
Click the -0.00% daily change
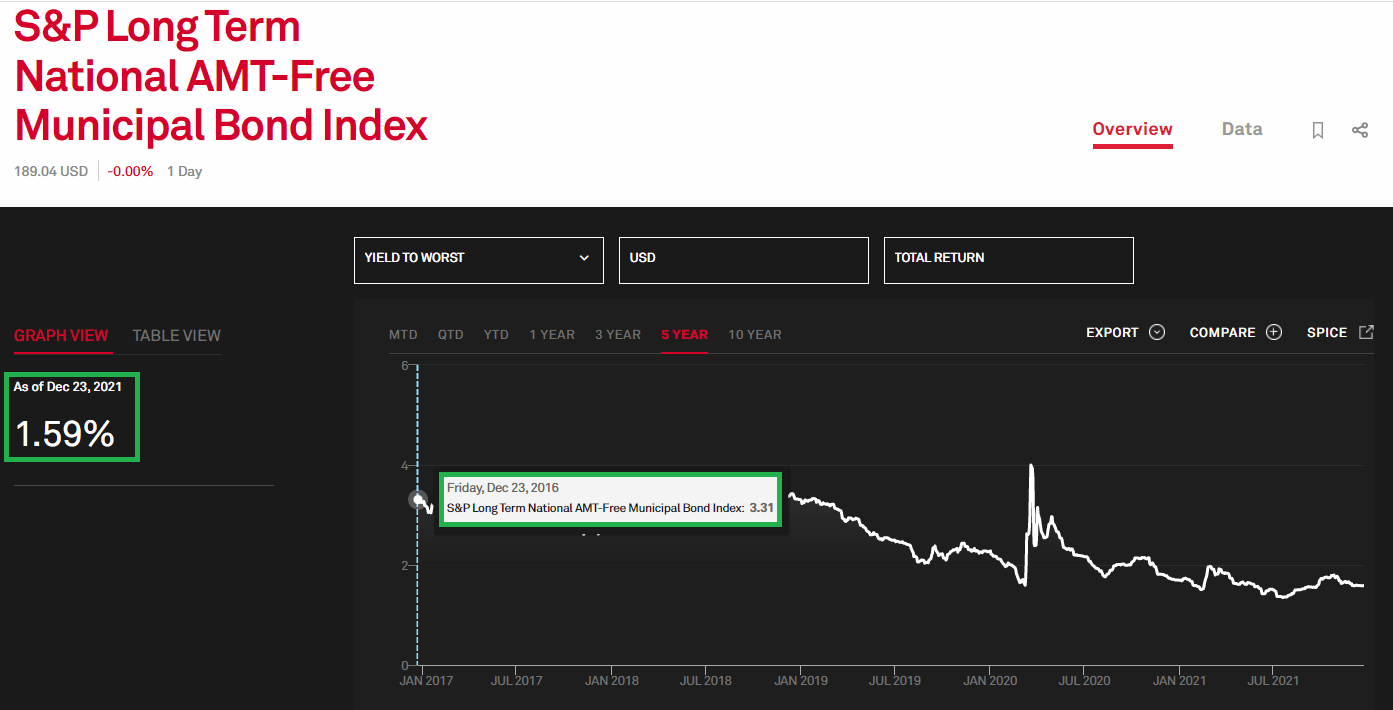[x=130, y=171]
